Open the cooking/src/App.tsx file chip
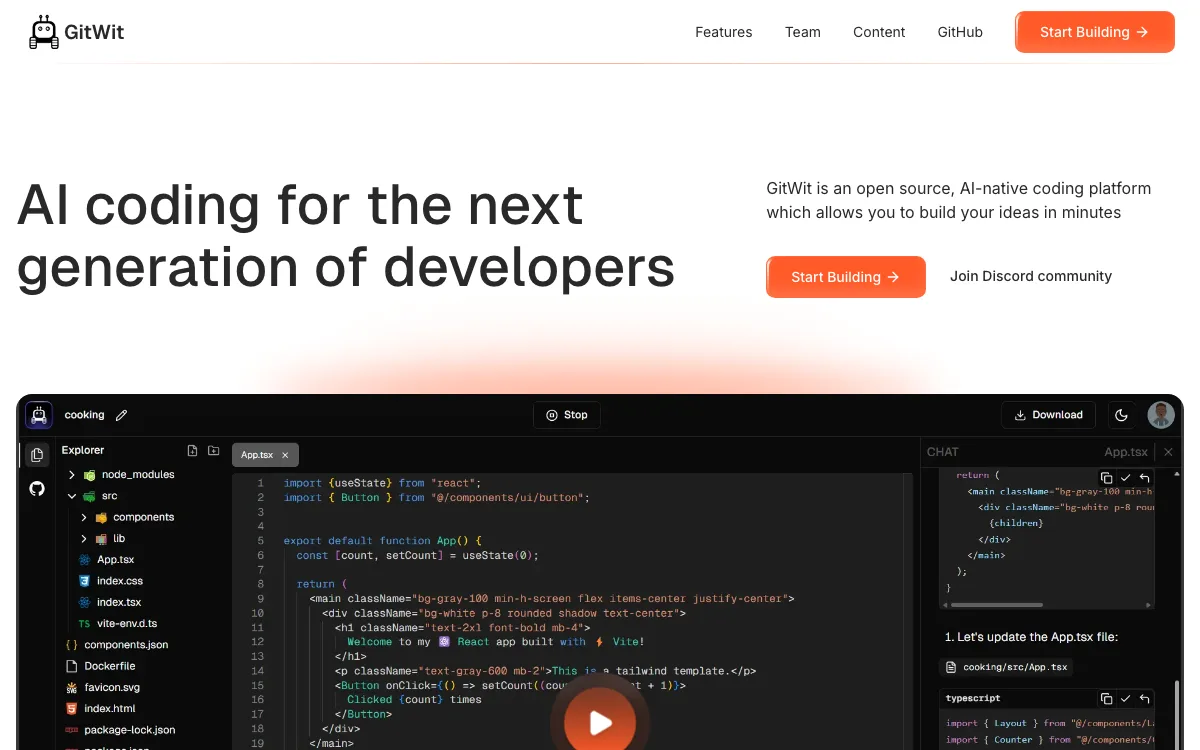 coord(1007,667)
